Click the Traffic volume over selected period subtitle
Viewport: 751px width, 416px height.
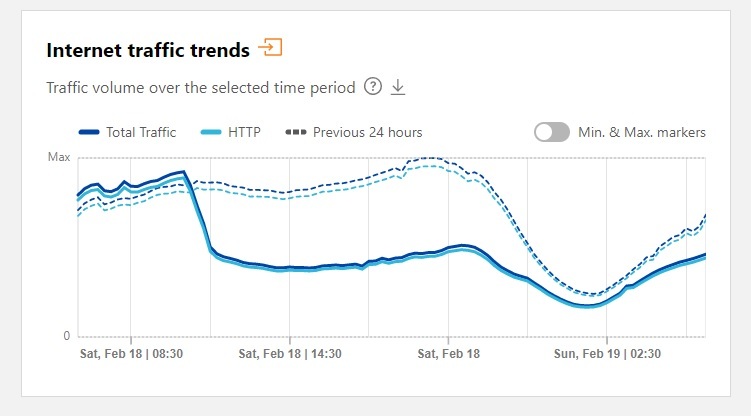[200, 87]
